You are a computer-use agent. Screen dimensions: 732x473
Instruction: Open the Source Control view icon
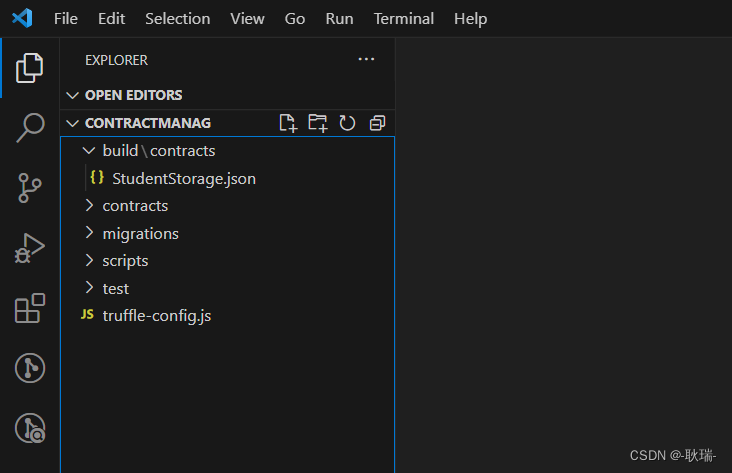tap(29, 188)
